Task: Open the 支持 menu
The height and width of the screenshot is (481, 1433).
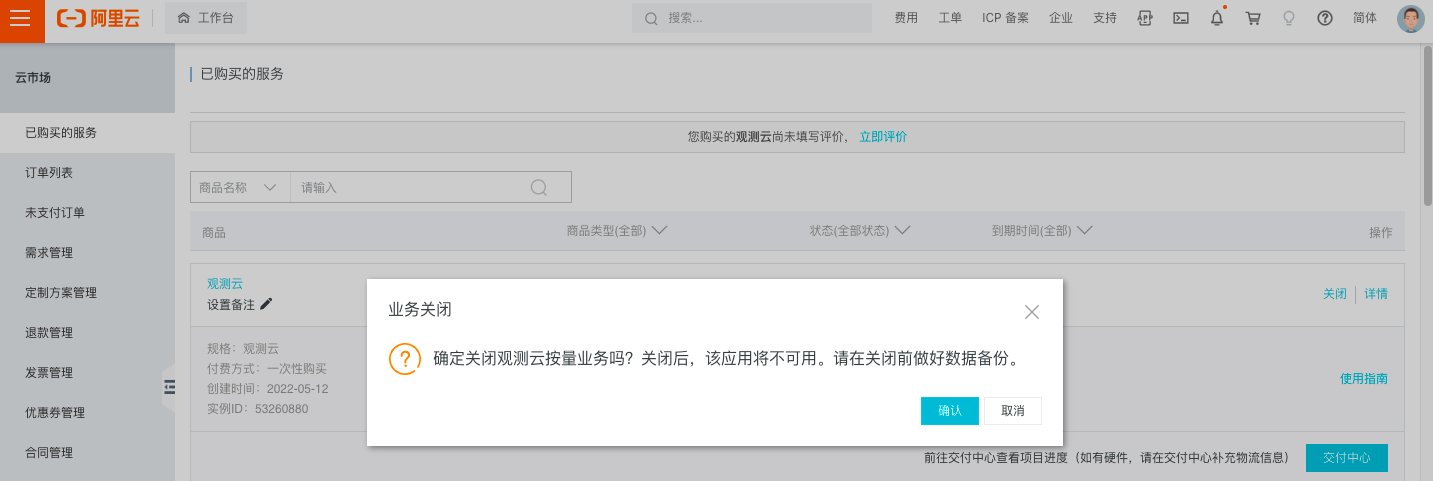Action: tap(1105, 18)
